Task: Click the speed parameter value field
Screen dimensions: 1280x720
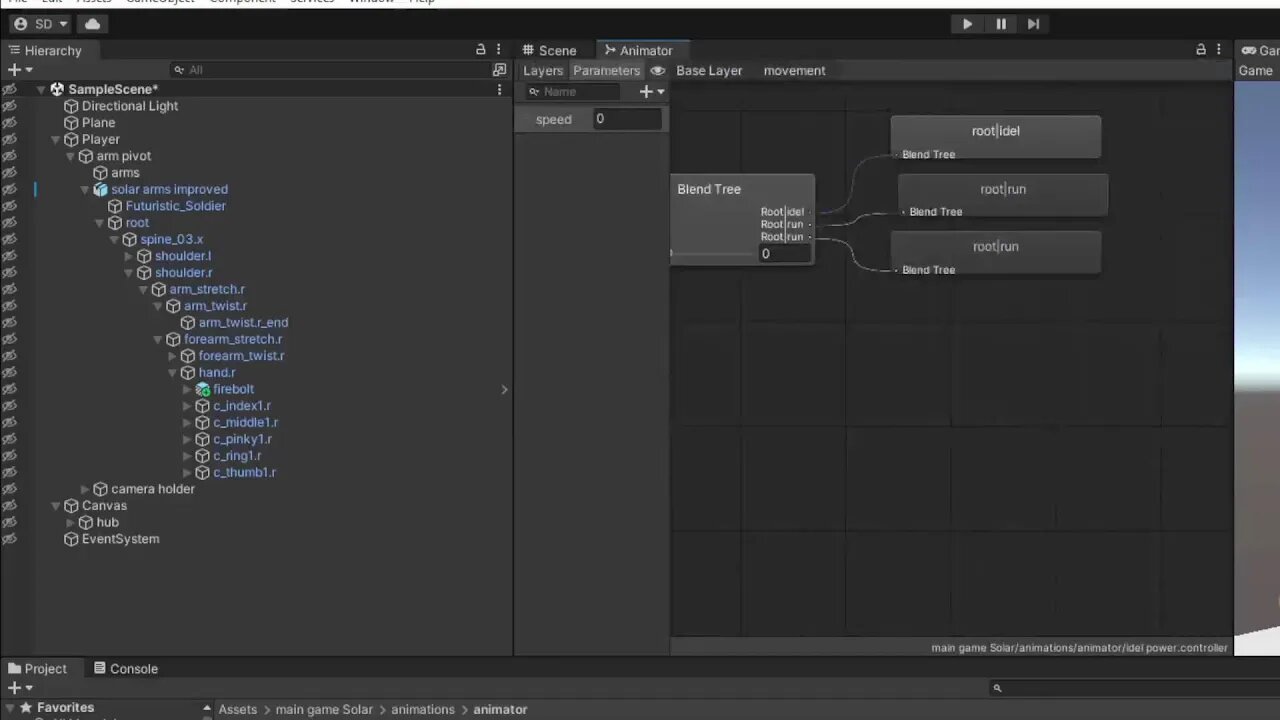Action: pyautogui.click(x=627, y=119)
